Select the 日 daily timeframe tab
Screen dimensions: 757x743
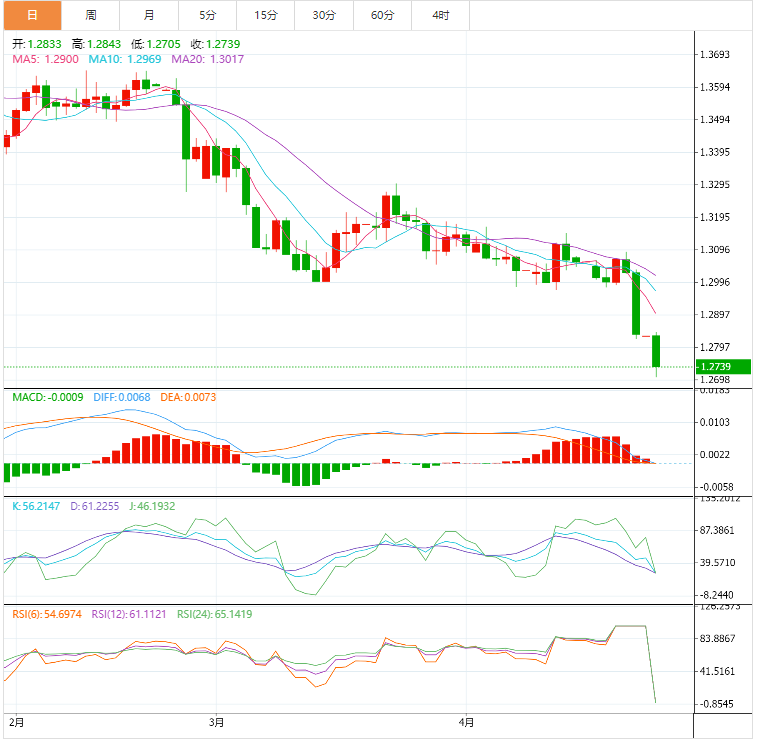[x=32, y=15]
